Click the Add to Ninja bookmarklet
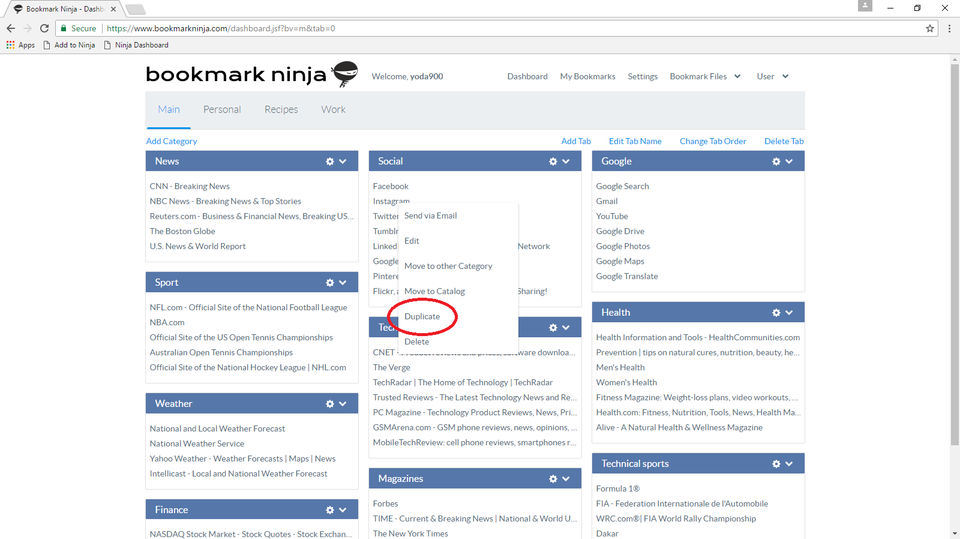The height and width of the screenshot is (539, 960). pyautogui.click(x=69, y=45)
